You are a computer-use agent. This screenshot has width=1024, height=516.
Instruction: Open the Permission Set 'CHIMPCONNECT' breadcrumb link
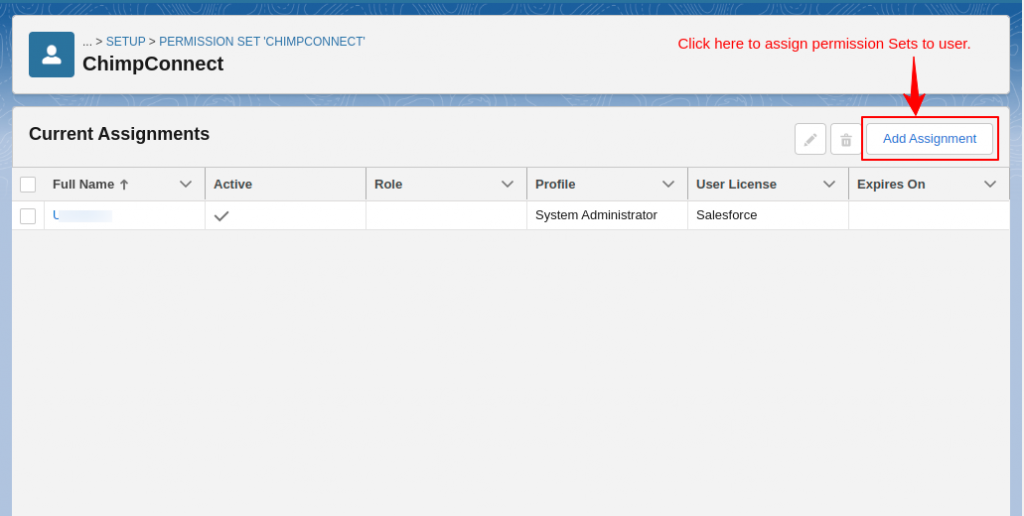[262, 42]
